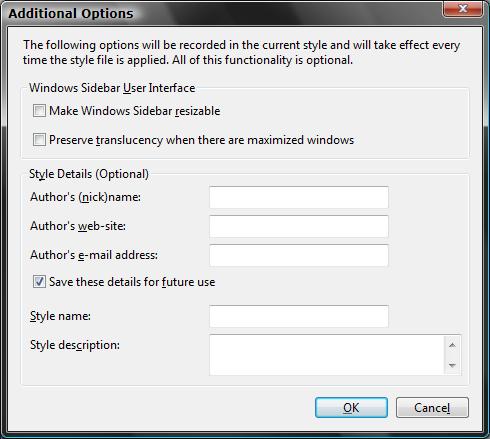Close the Additional Options dialog window
490x439 pixels.
pos(463,9)
